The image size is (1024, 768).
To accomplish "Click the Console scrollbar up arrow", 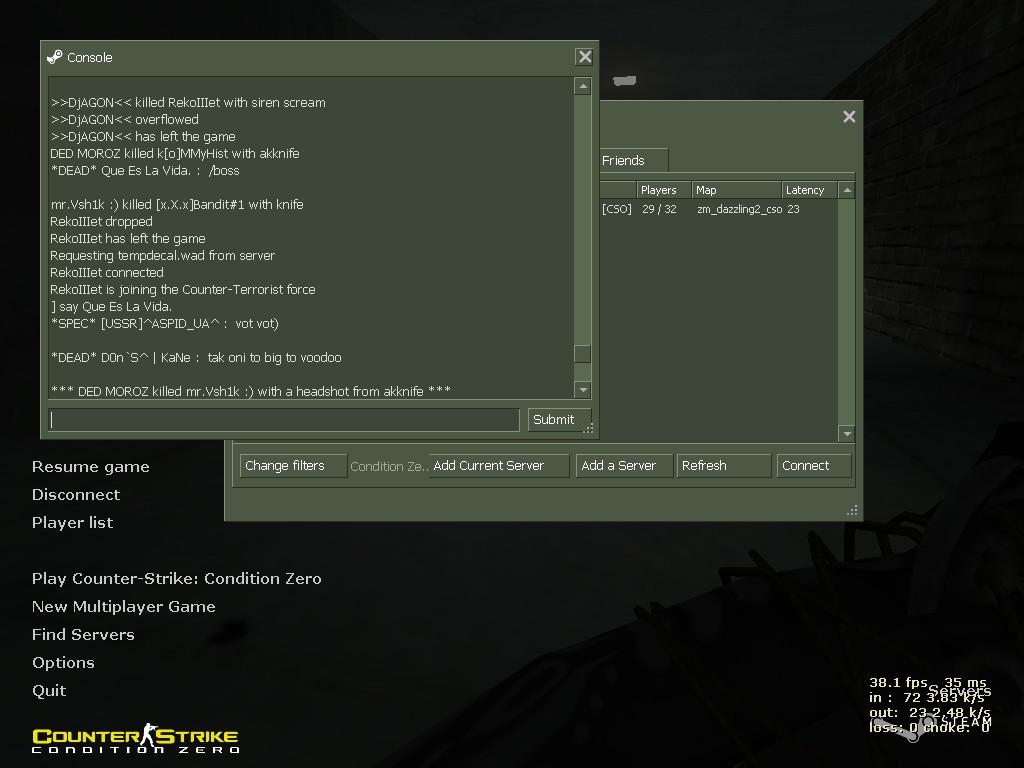I will pyautogui.click(x=583, y=87).
